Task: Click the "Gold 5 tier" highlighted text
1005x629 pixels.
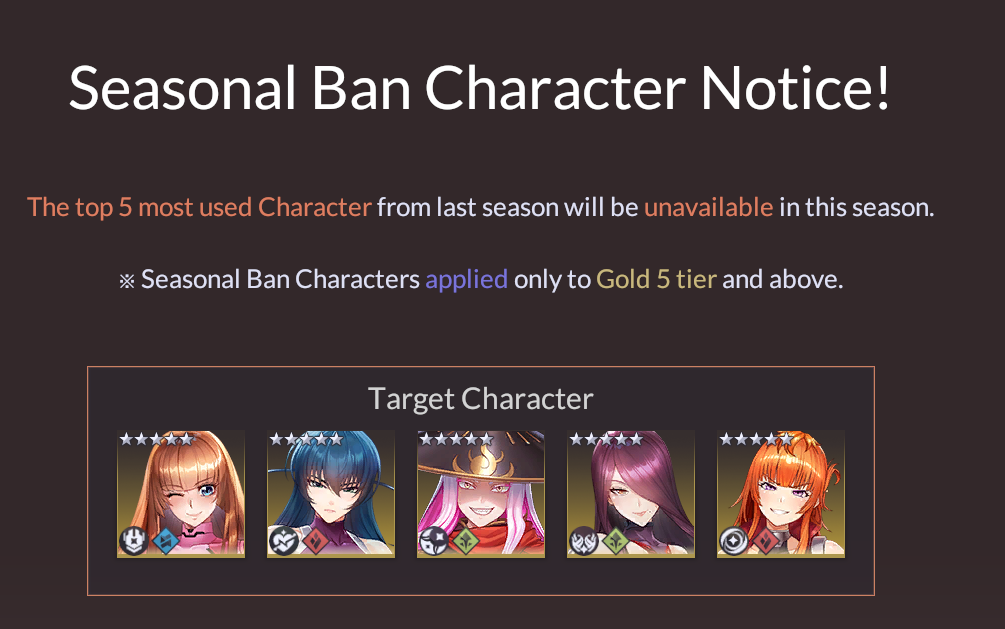Action: 656,280
